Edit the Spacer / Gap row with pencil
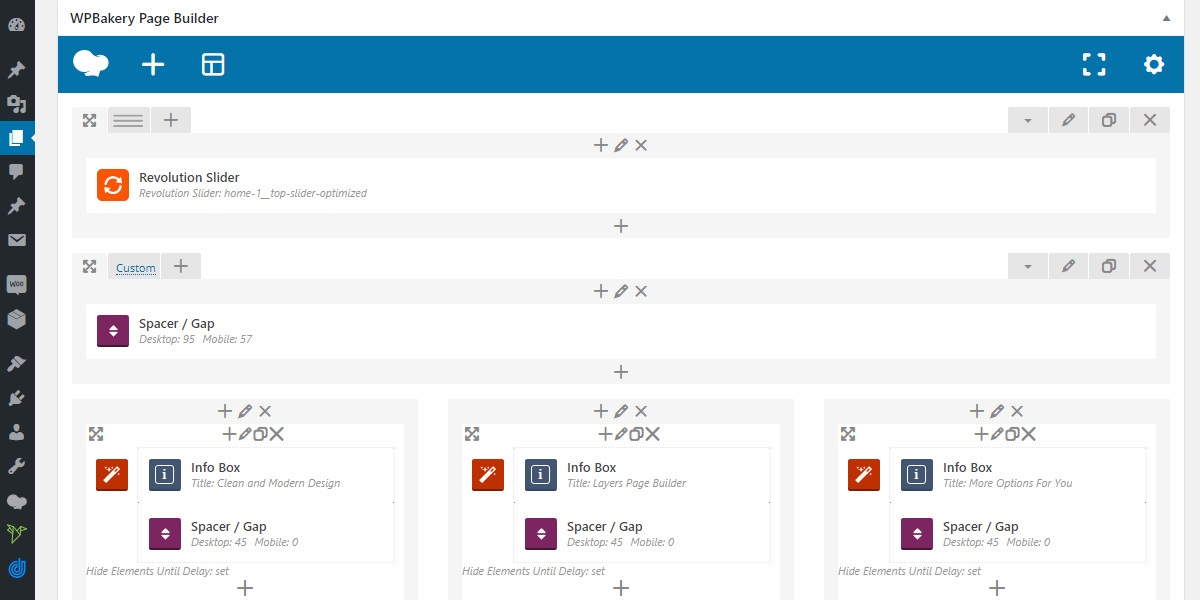1200x600 pixels. (1069, 266)
